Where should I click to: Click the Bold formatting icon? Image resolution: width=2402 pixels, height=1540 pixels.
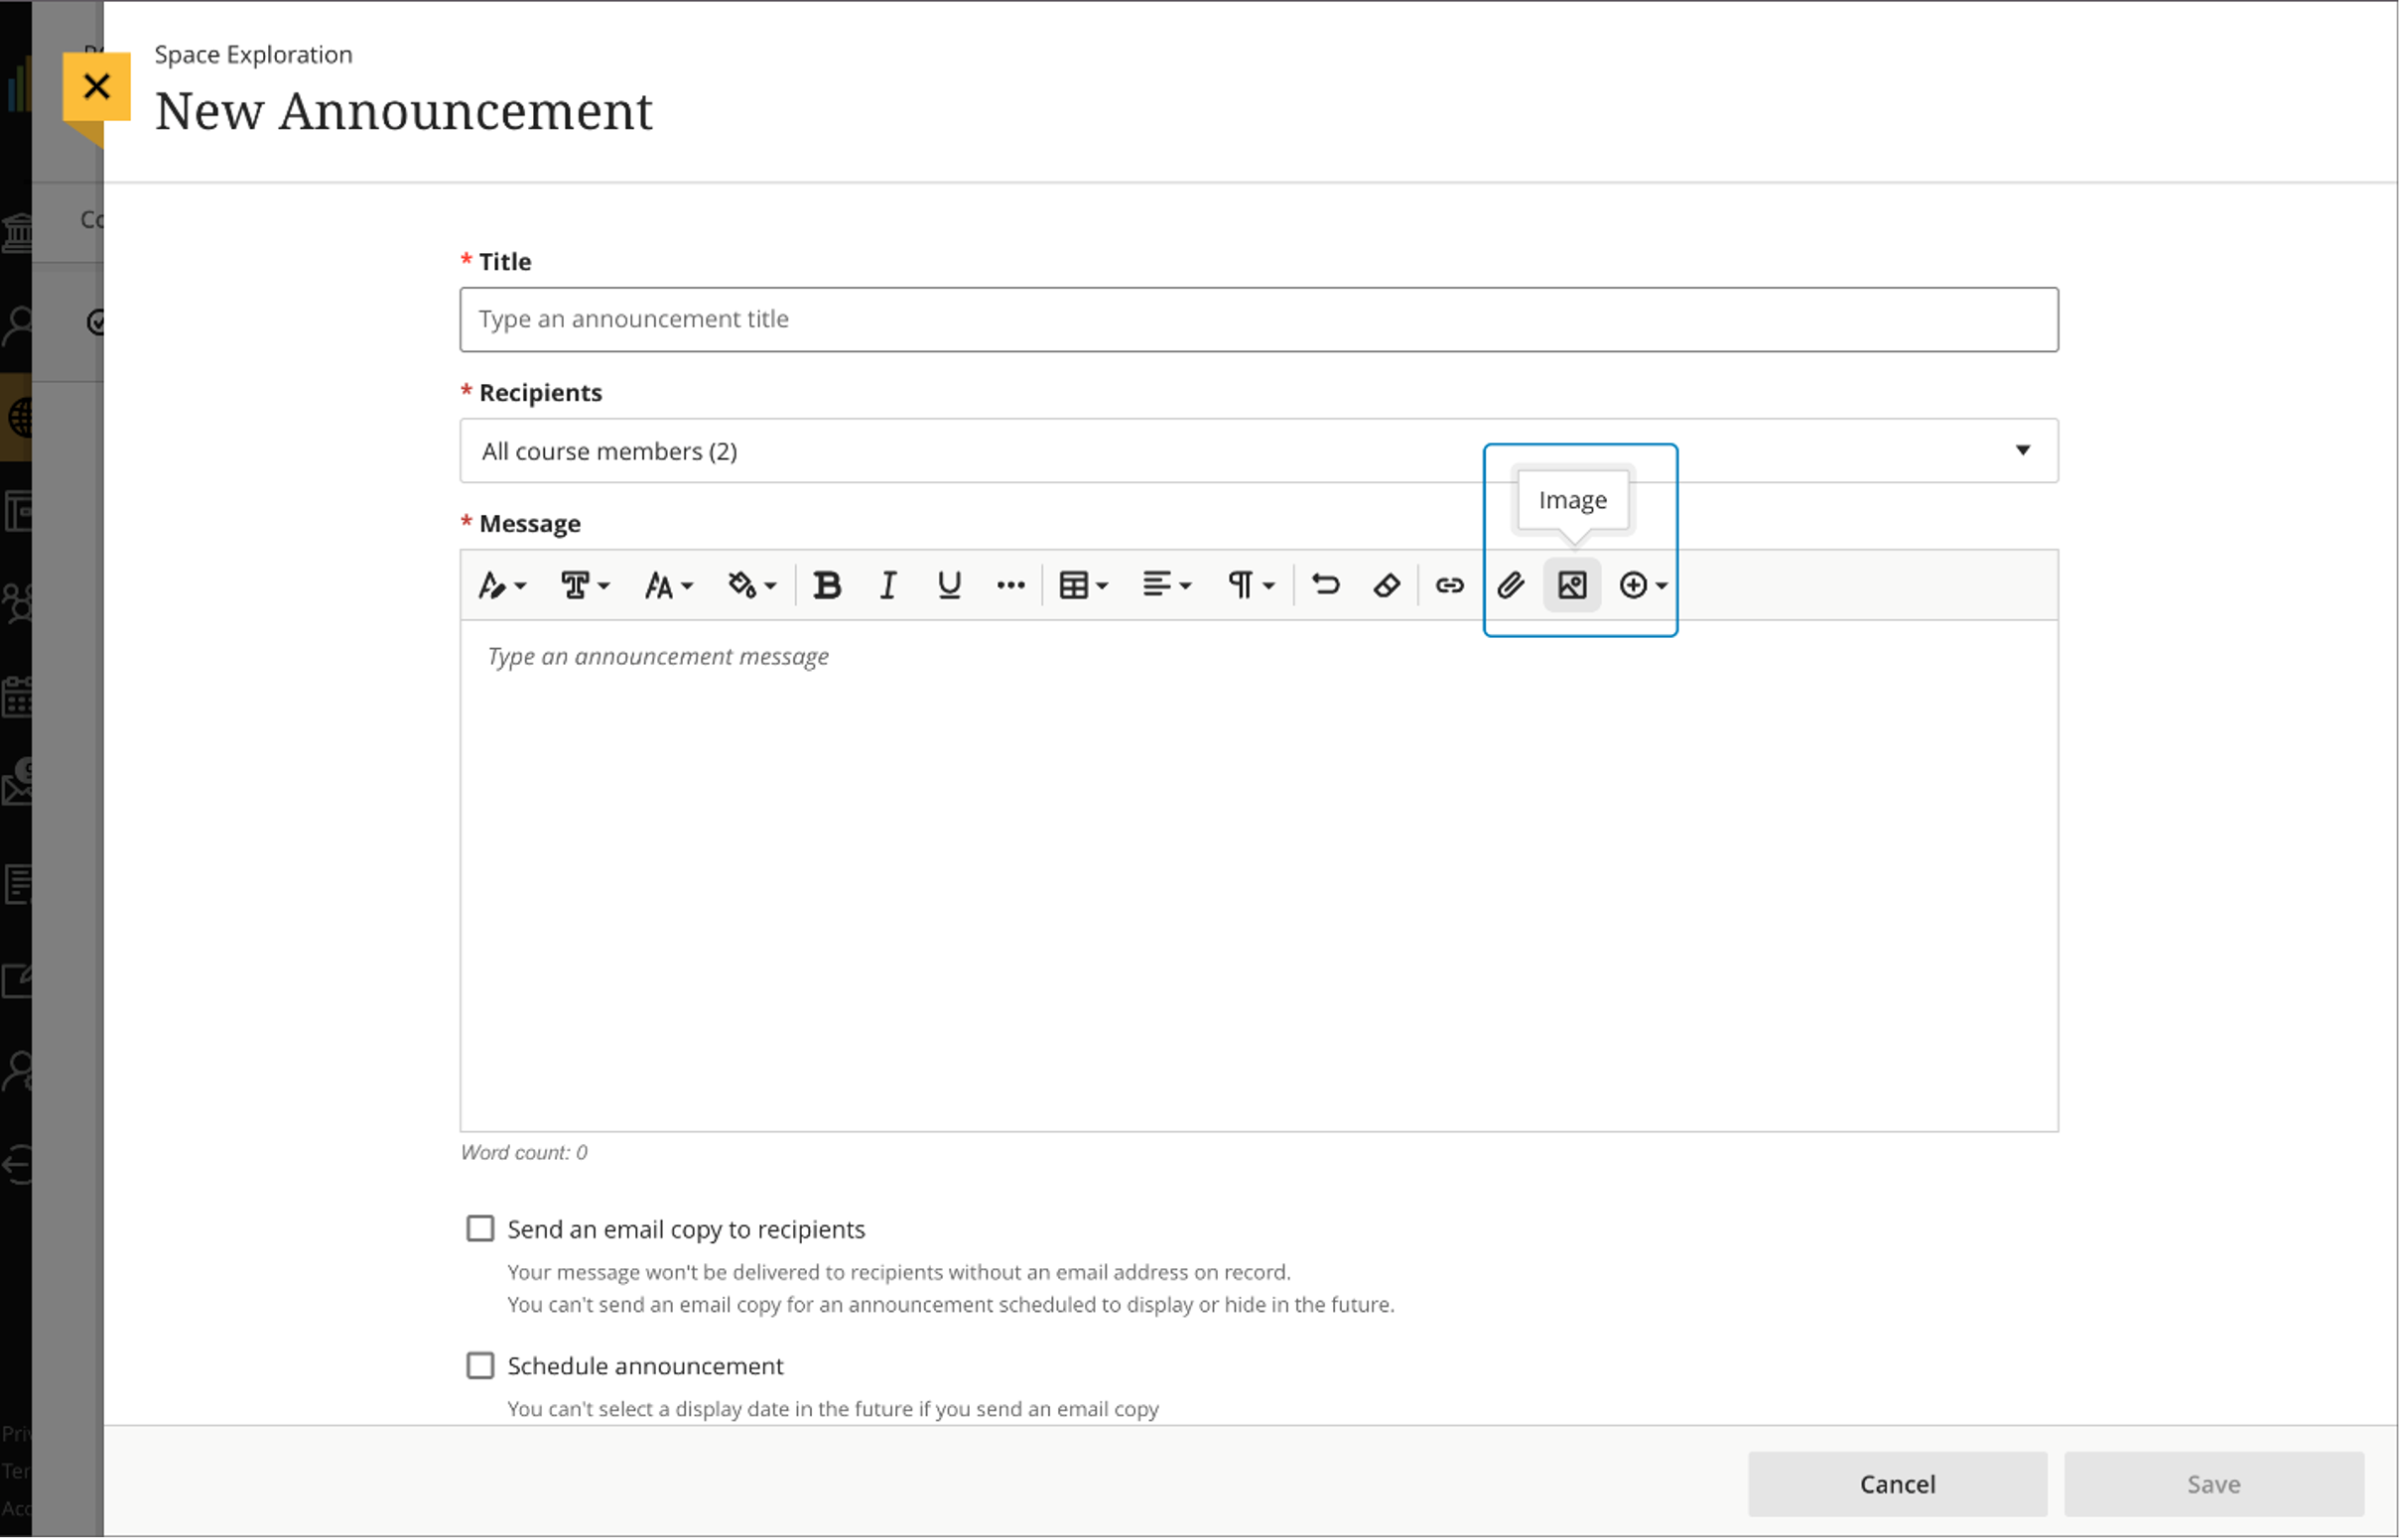[827, 585]
